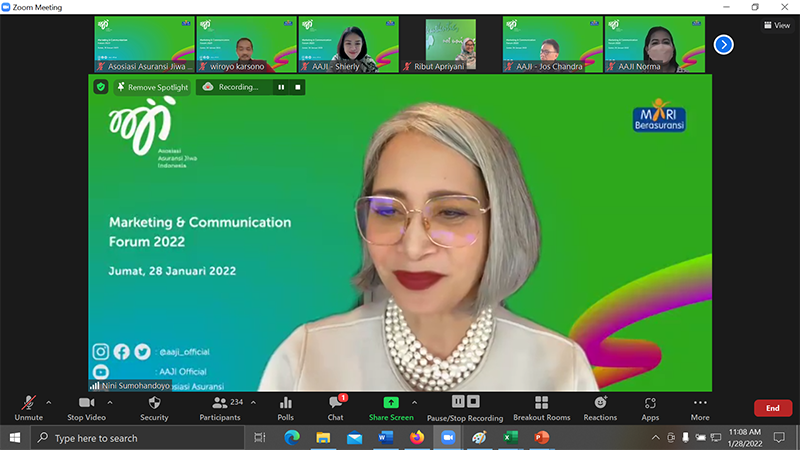Open the Participants panel

tap(220, 408)
